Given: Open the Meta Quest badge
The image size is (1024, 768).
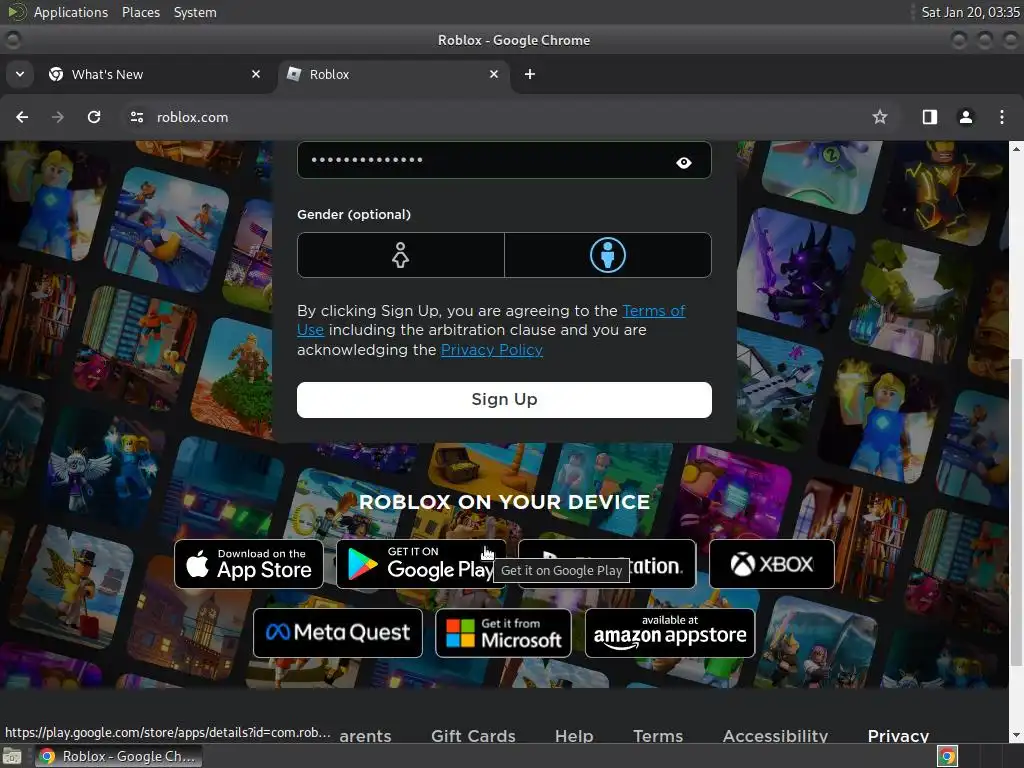Looking at the screenshot, I should 338,633.
